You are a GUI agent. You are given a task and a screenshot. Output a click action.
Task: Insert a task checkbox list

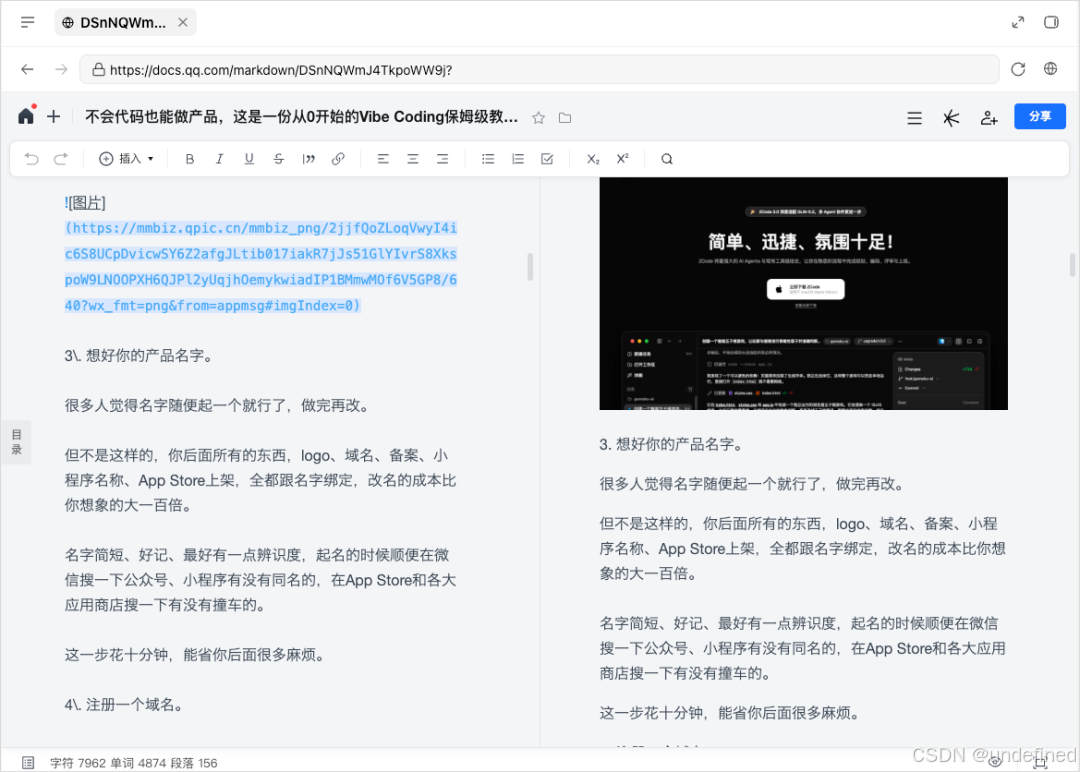click(548, 159)
